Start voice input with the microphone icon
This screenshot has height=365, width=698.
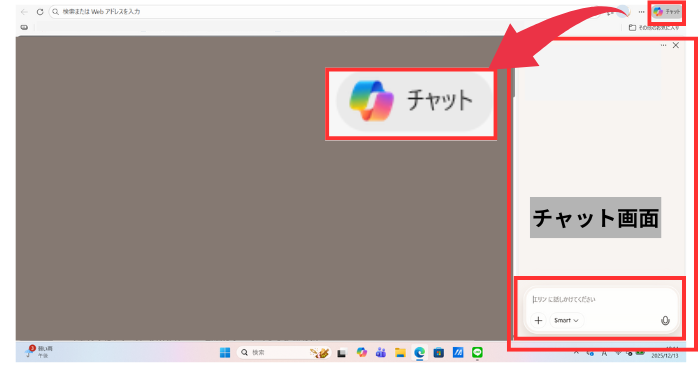tap(665, 320)
